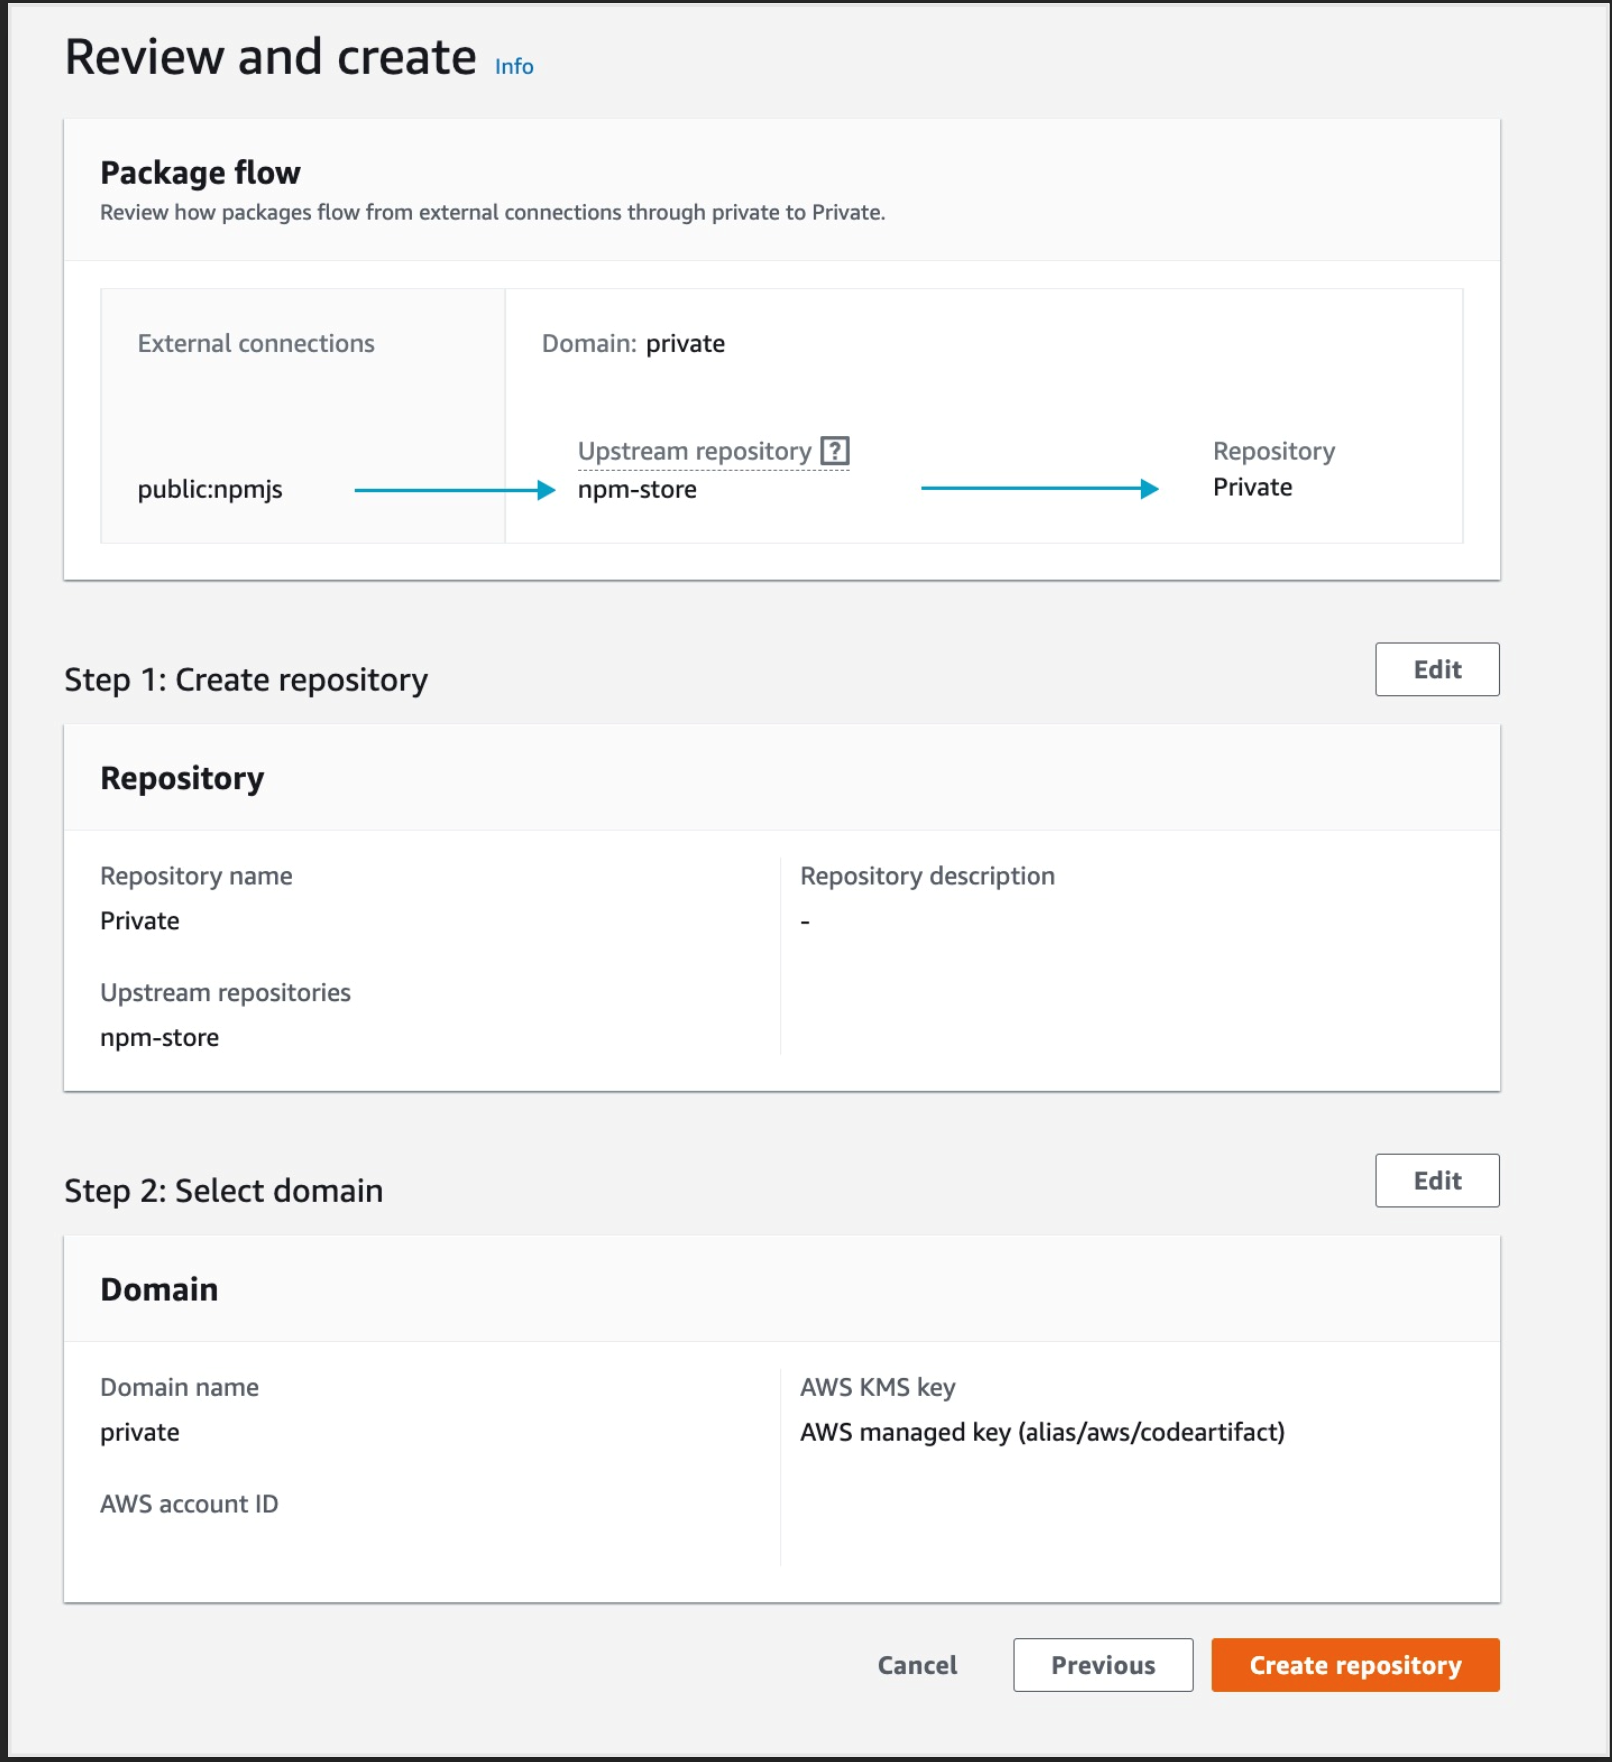Click the Upstream repositories value npm-store
1612x1762 pixels.
point(159,1037)
